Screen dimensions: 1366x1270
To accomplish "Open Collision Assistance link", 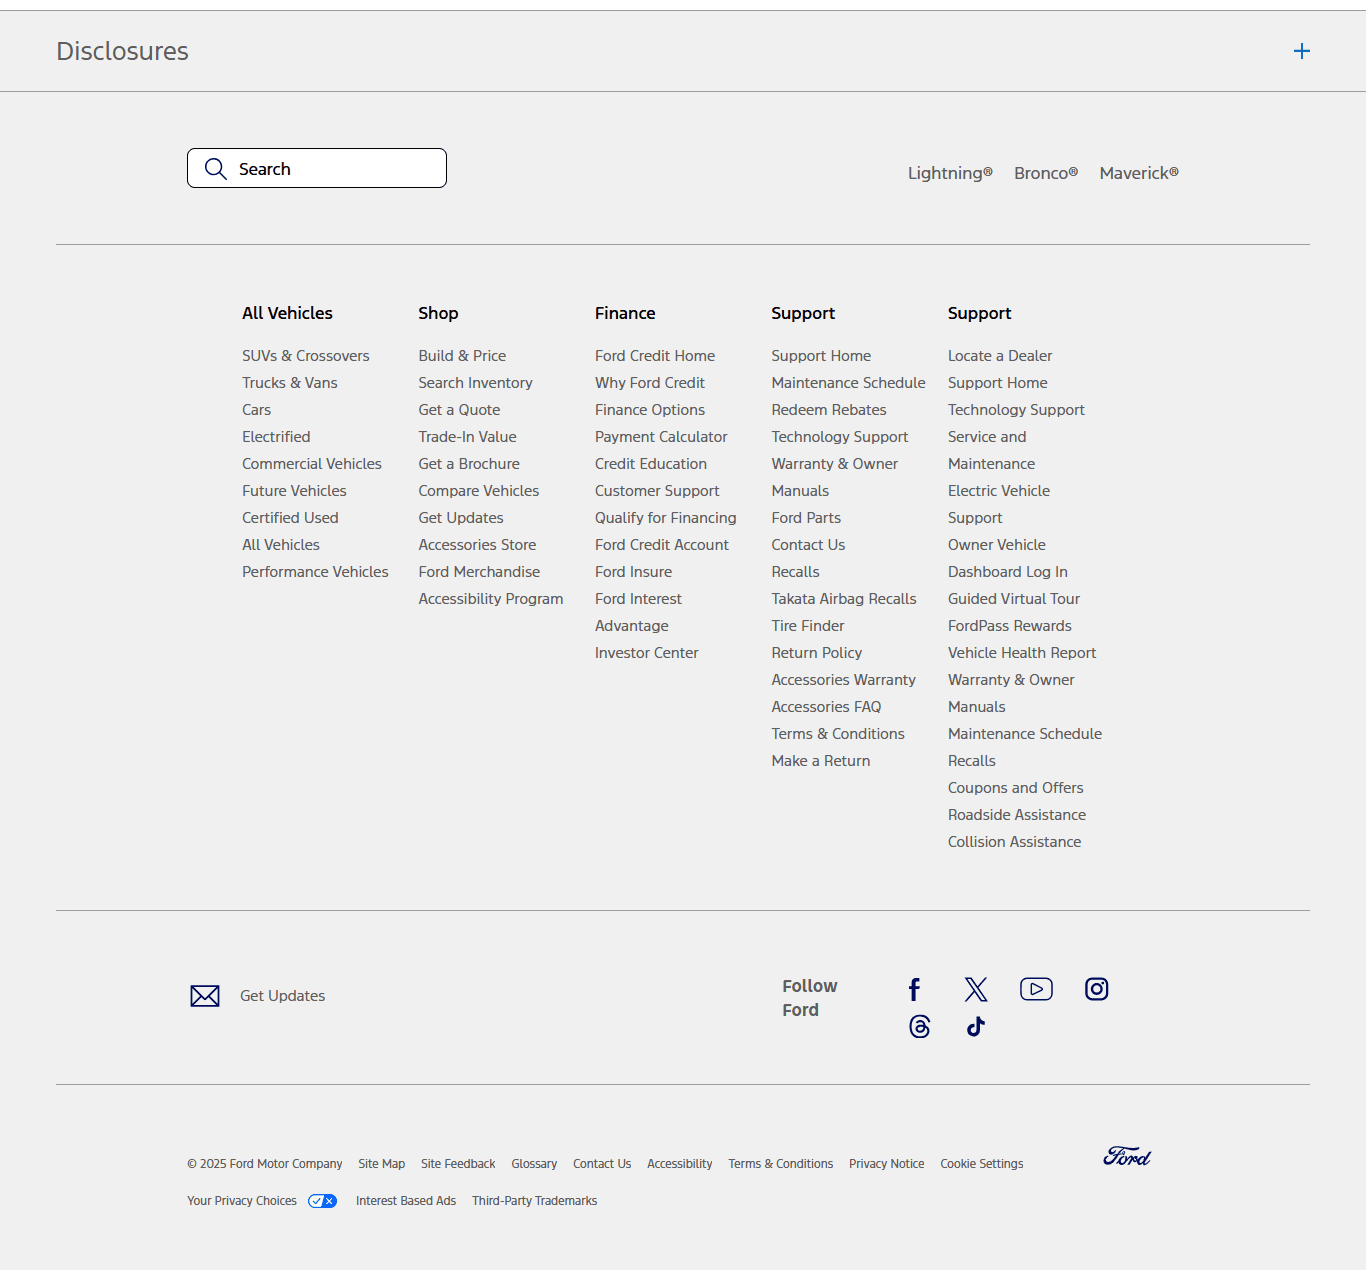I will 1015,842.
